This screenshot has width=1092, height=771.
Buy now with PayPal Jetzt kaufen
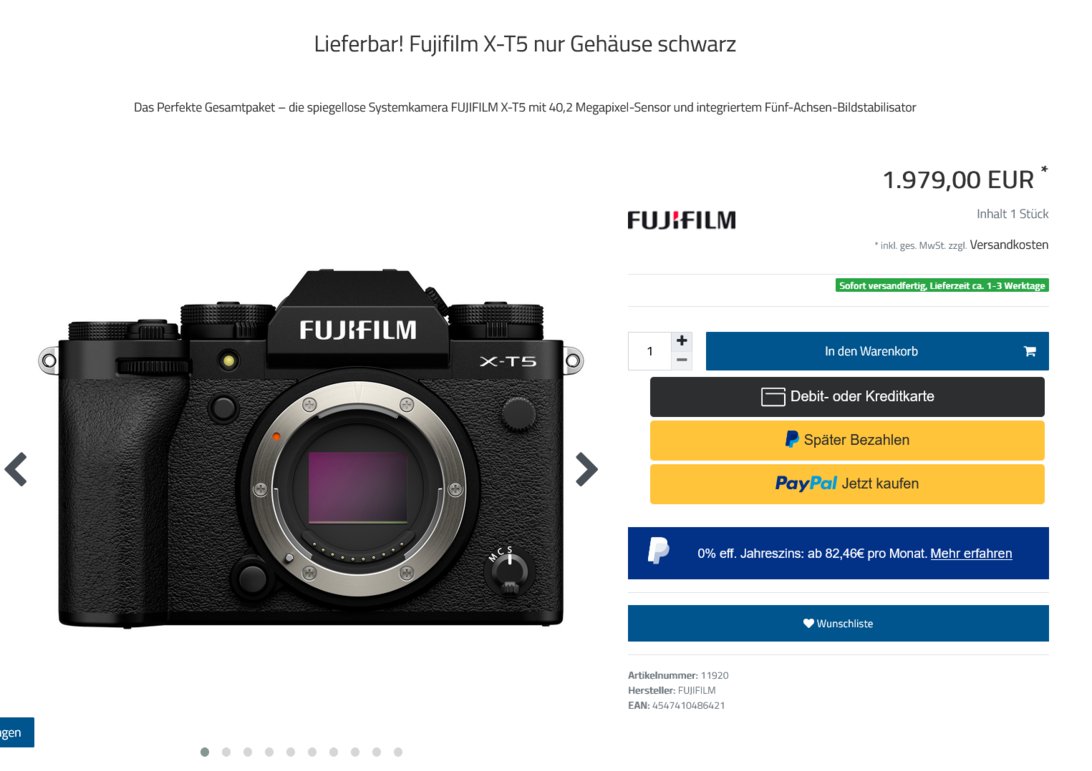pyautogui.click(x=847, y=483)
